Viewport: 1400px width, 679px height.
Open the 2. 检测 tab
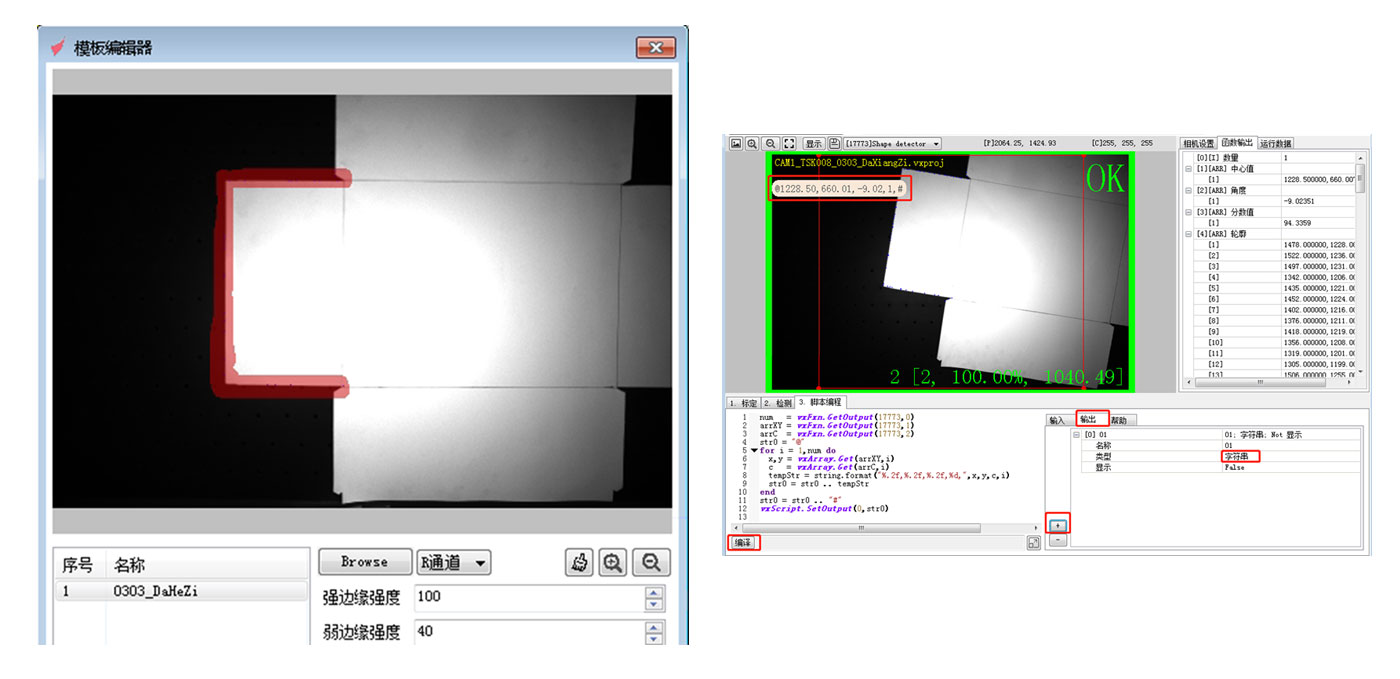pos(777,402)
